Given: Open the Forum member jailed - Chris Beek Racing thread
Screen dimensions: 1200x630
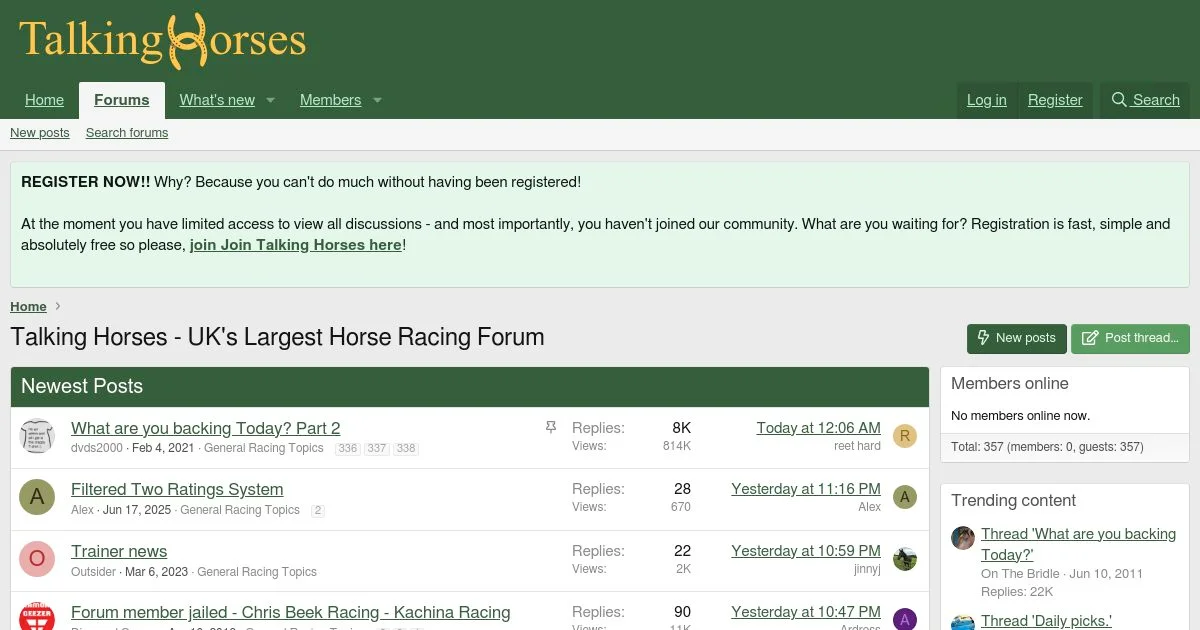Looking at the screenshot, I should (x=291, y=612).
